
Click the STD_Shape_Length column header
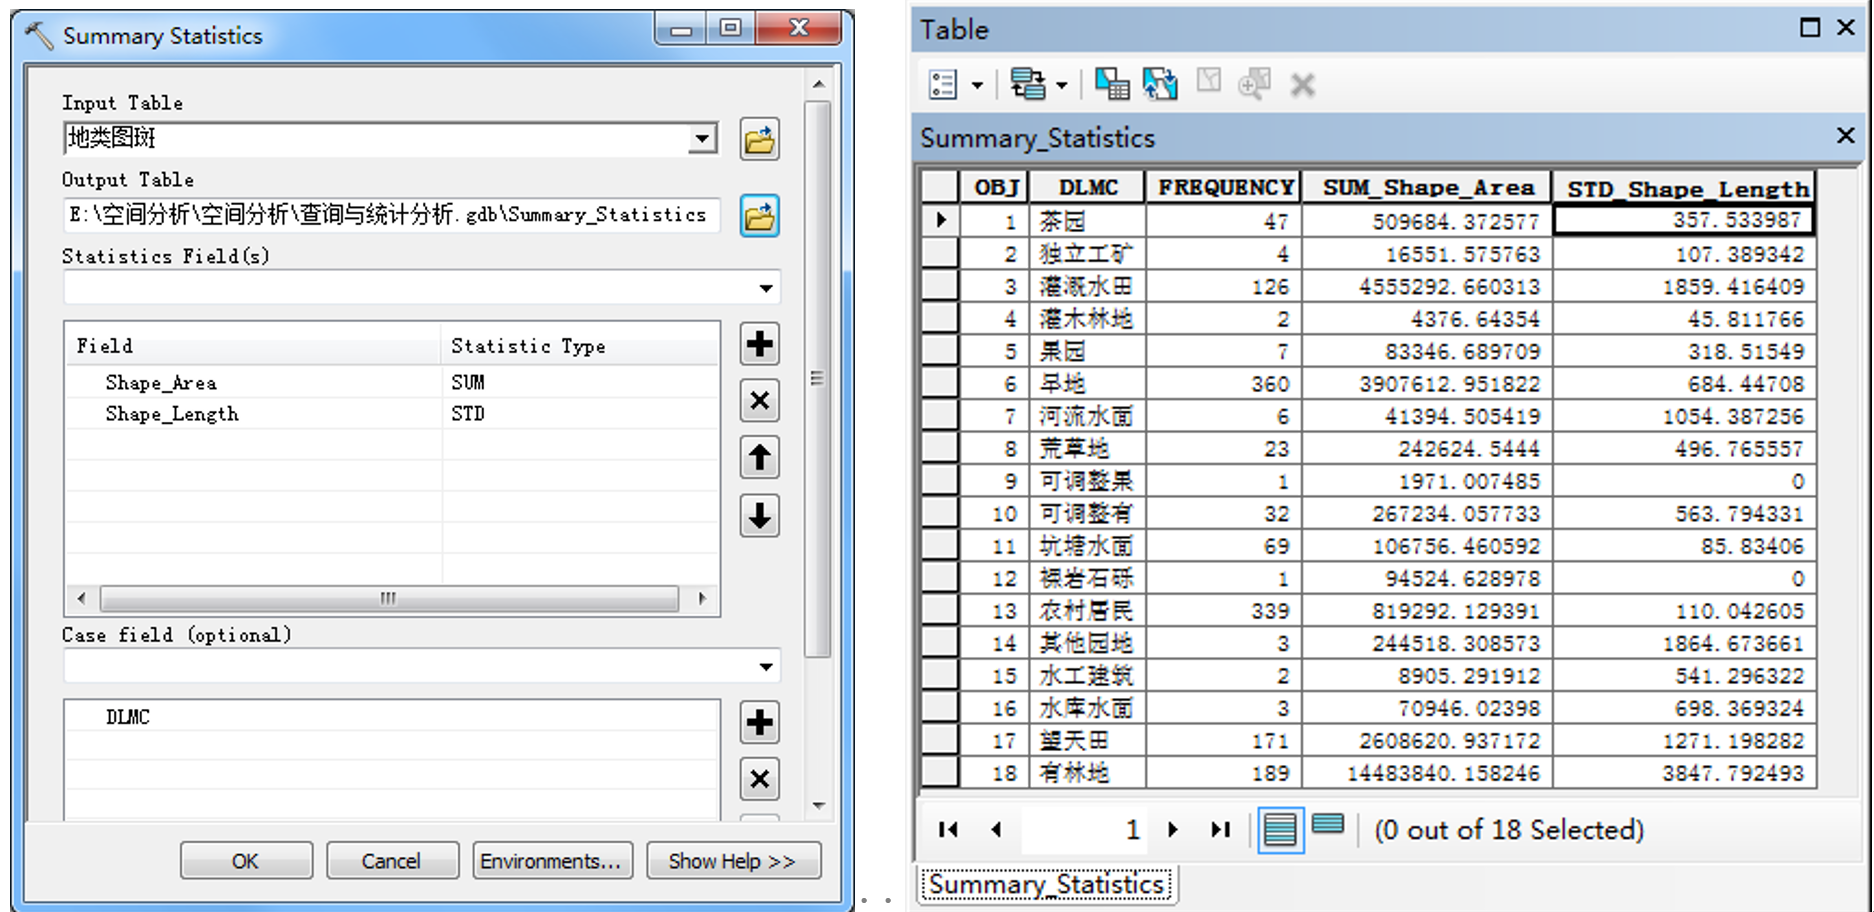(x=1687, y=188)
